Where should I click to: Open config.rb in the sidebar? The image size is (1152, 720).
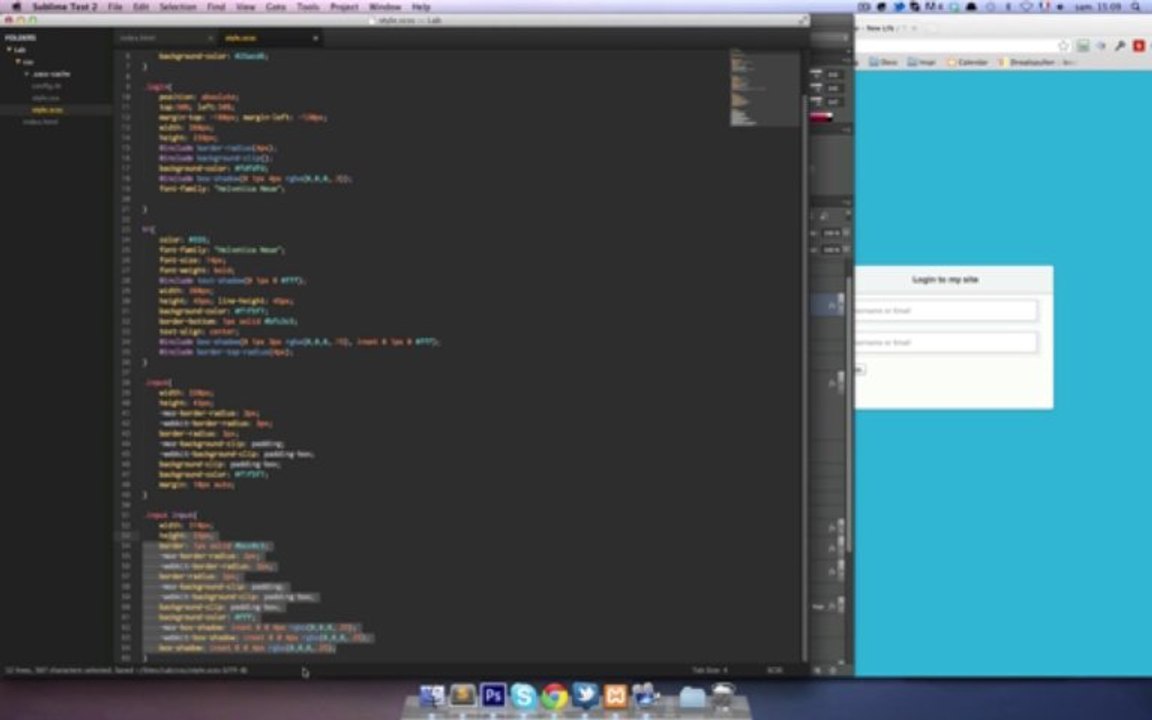click(46, 86)
